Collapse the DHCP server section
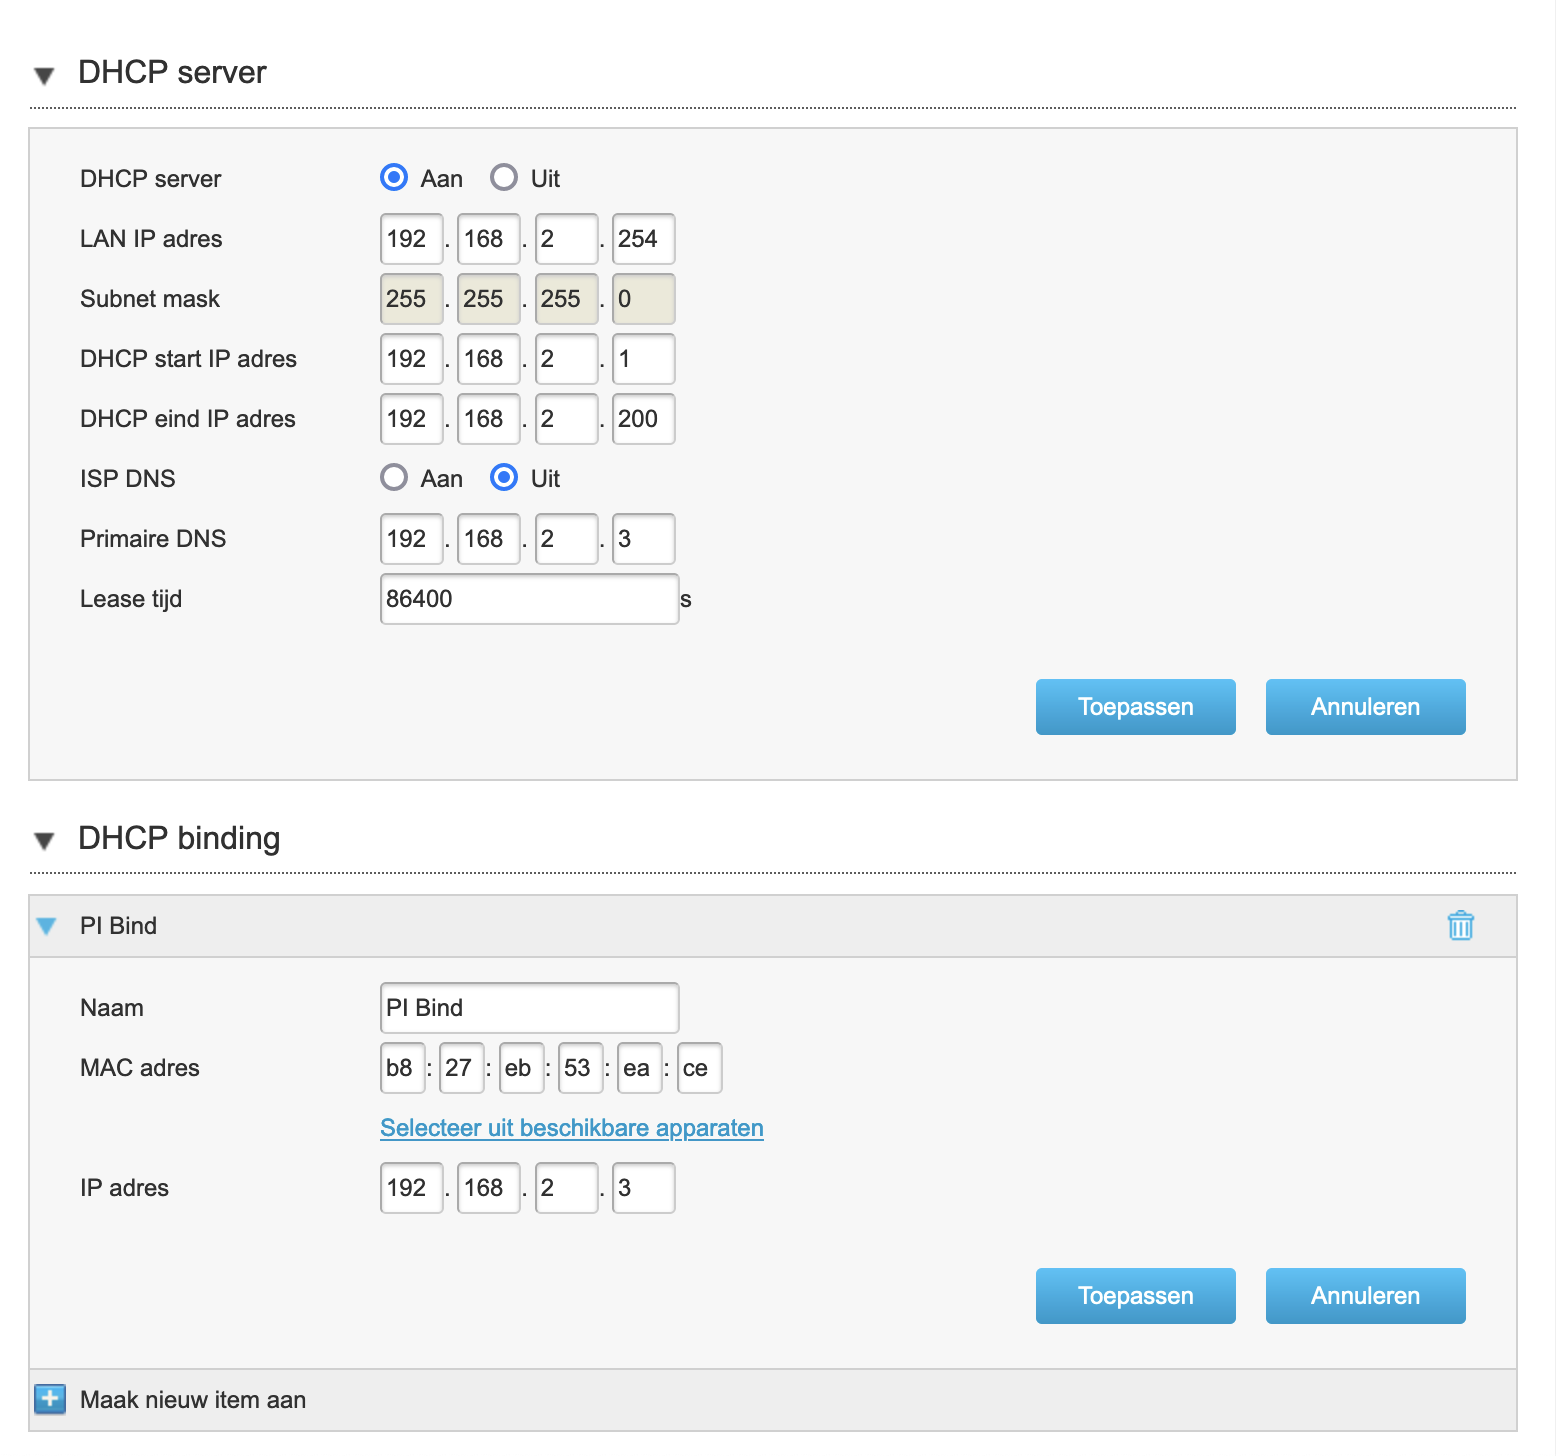 [44, 75]
